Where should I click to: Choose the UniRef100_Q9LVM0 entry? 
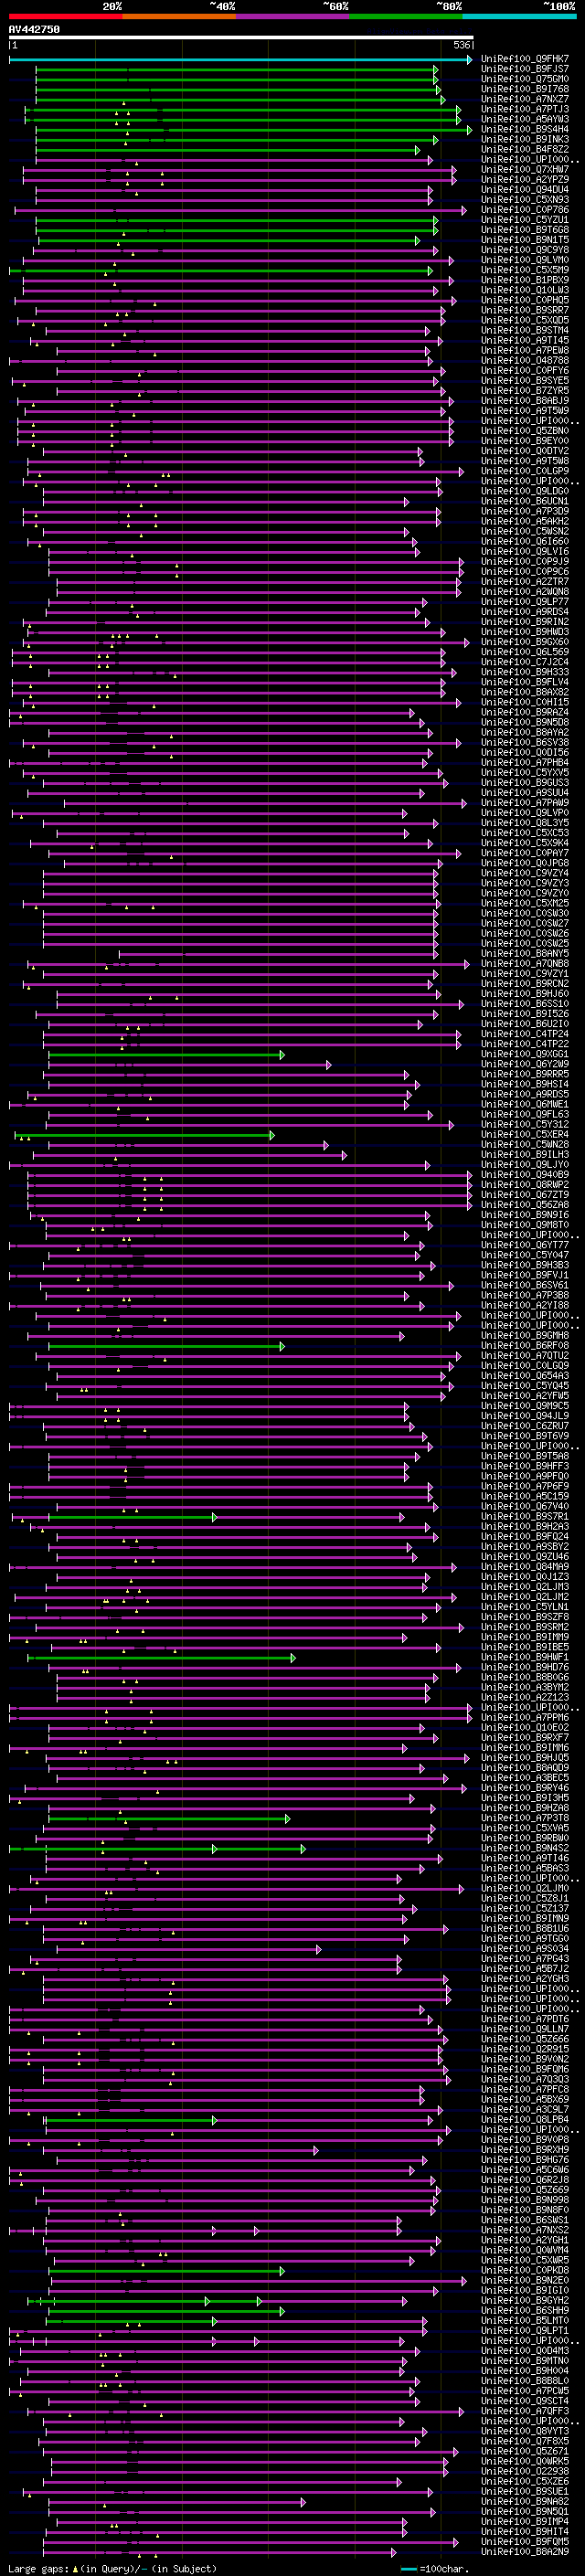click(x=525, y=260)
